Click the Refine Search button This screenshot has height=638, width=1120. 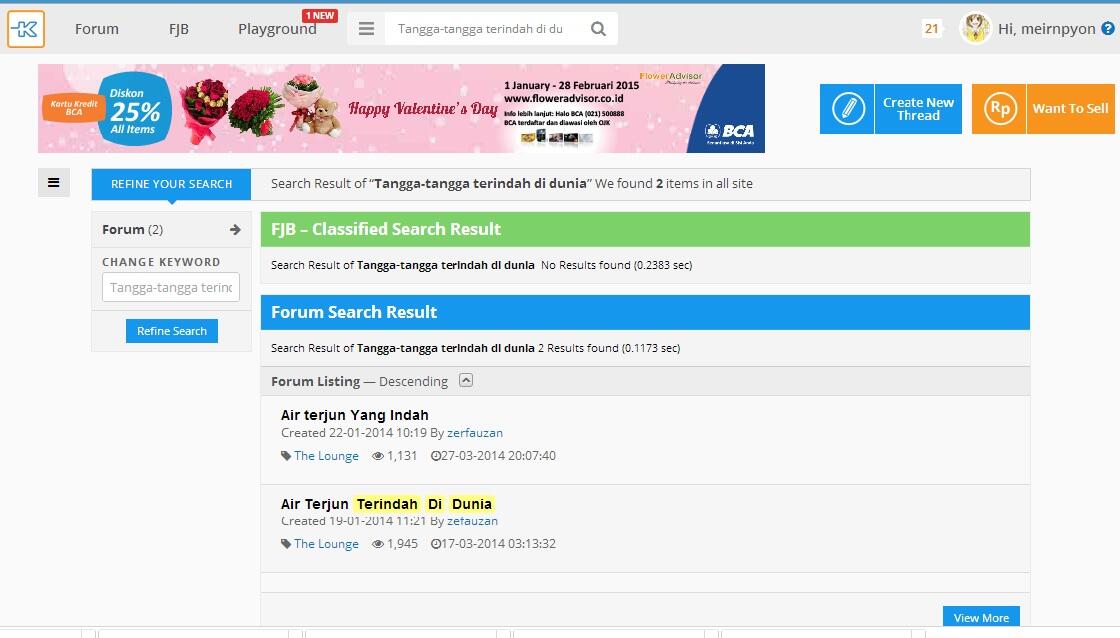(x=171, y=331)
